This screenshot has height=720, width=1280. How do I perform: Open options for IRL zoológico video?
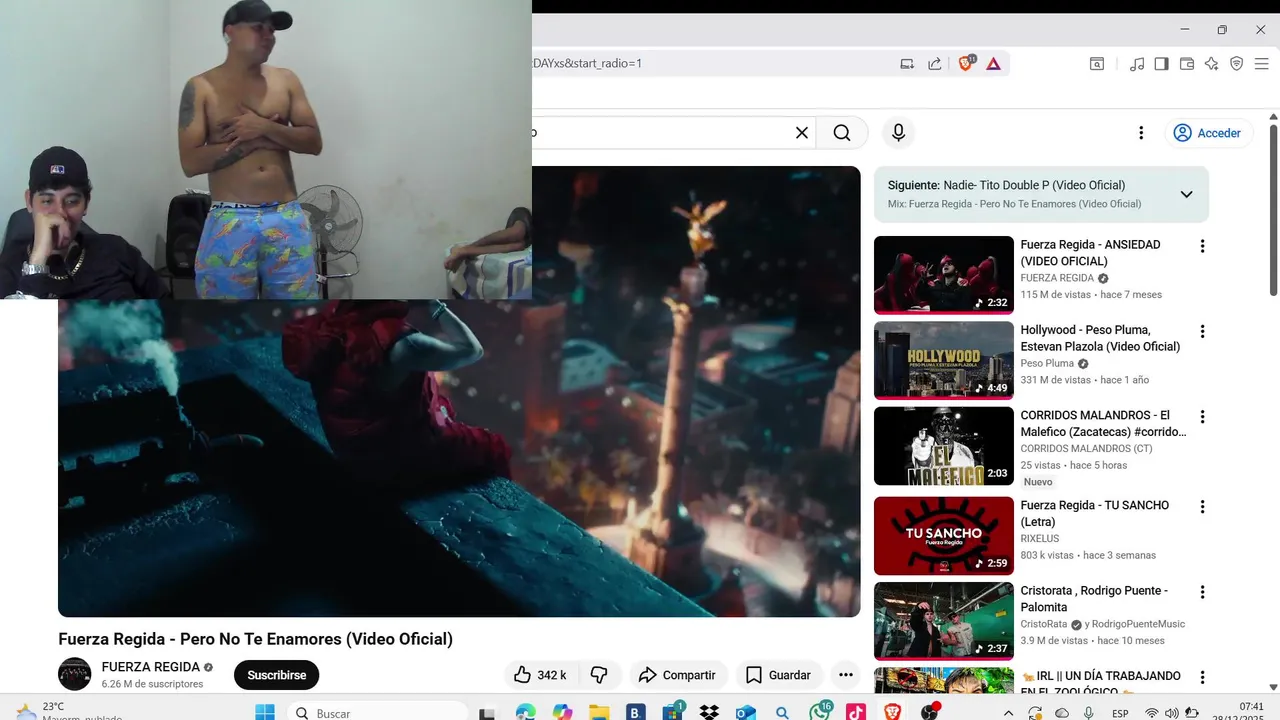click(1202, 677)
